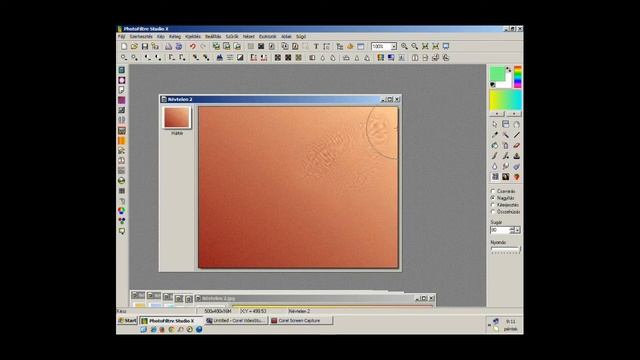Screen dimensions: 640x360
Task: Select the Layer manager tool in palette
Action: coord(506,124)
